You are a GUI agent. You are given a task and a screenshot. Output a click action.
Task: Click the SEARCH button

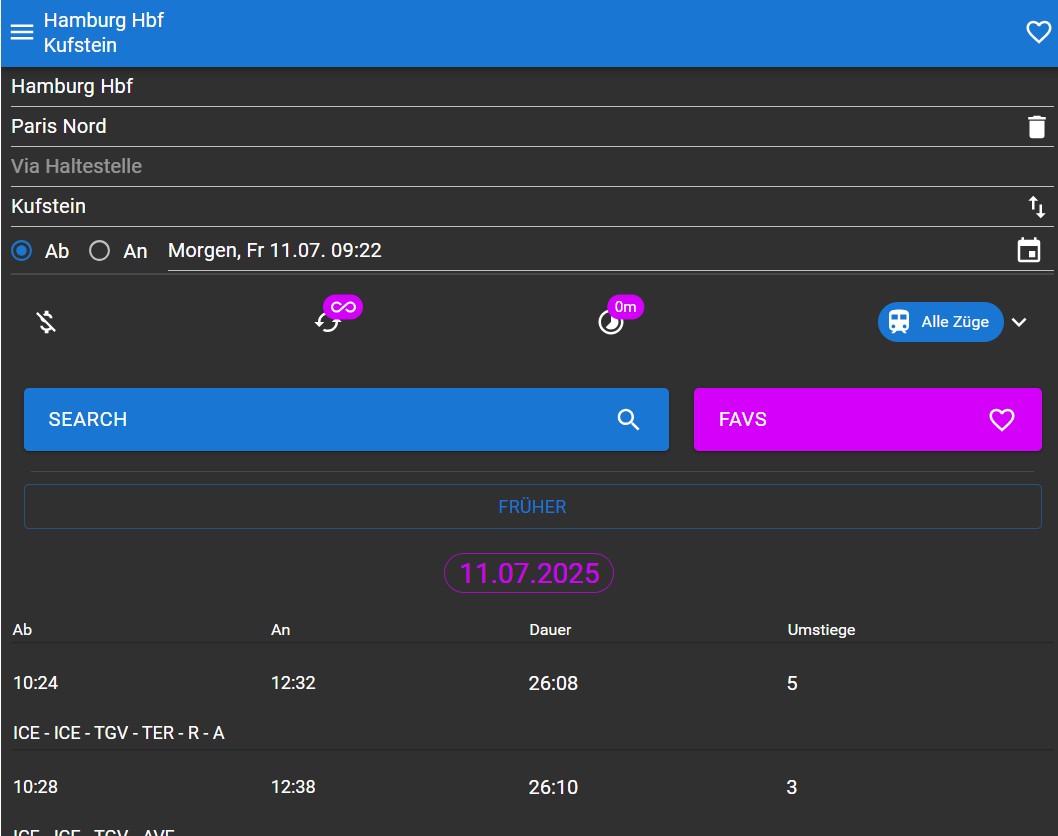(346, 419)
